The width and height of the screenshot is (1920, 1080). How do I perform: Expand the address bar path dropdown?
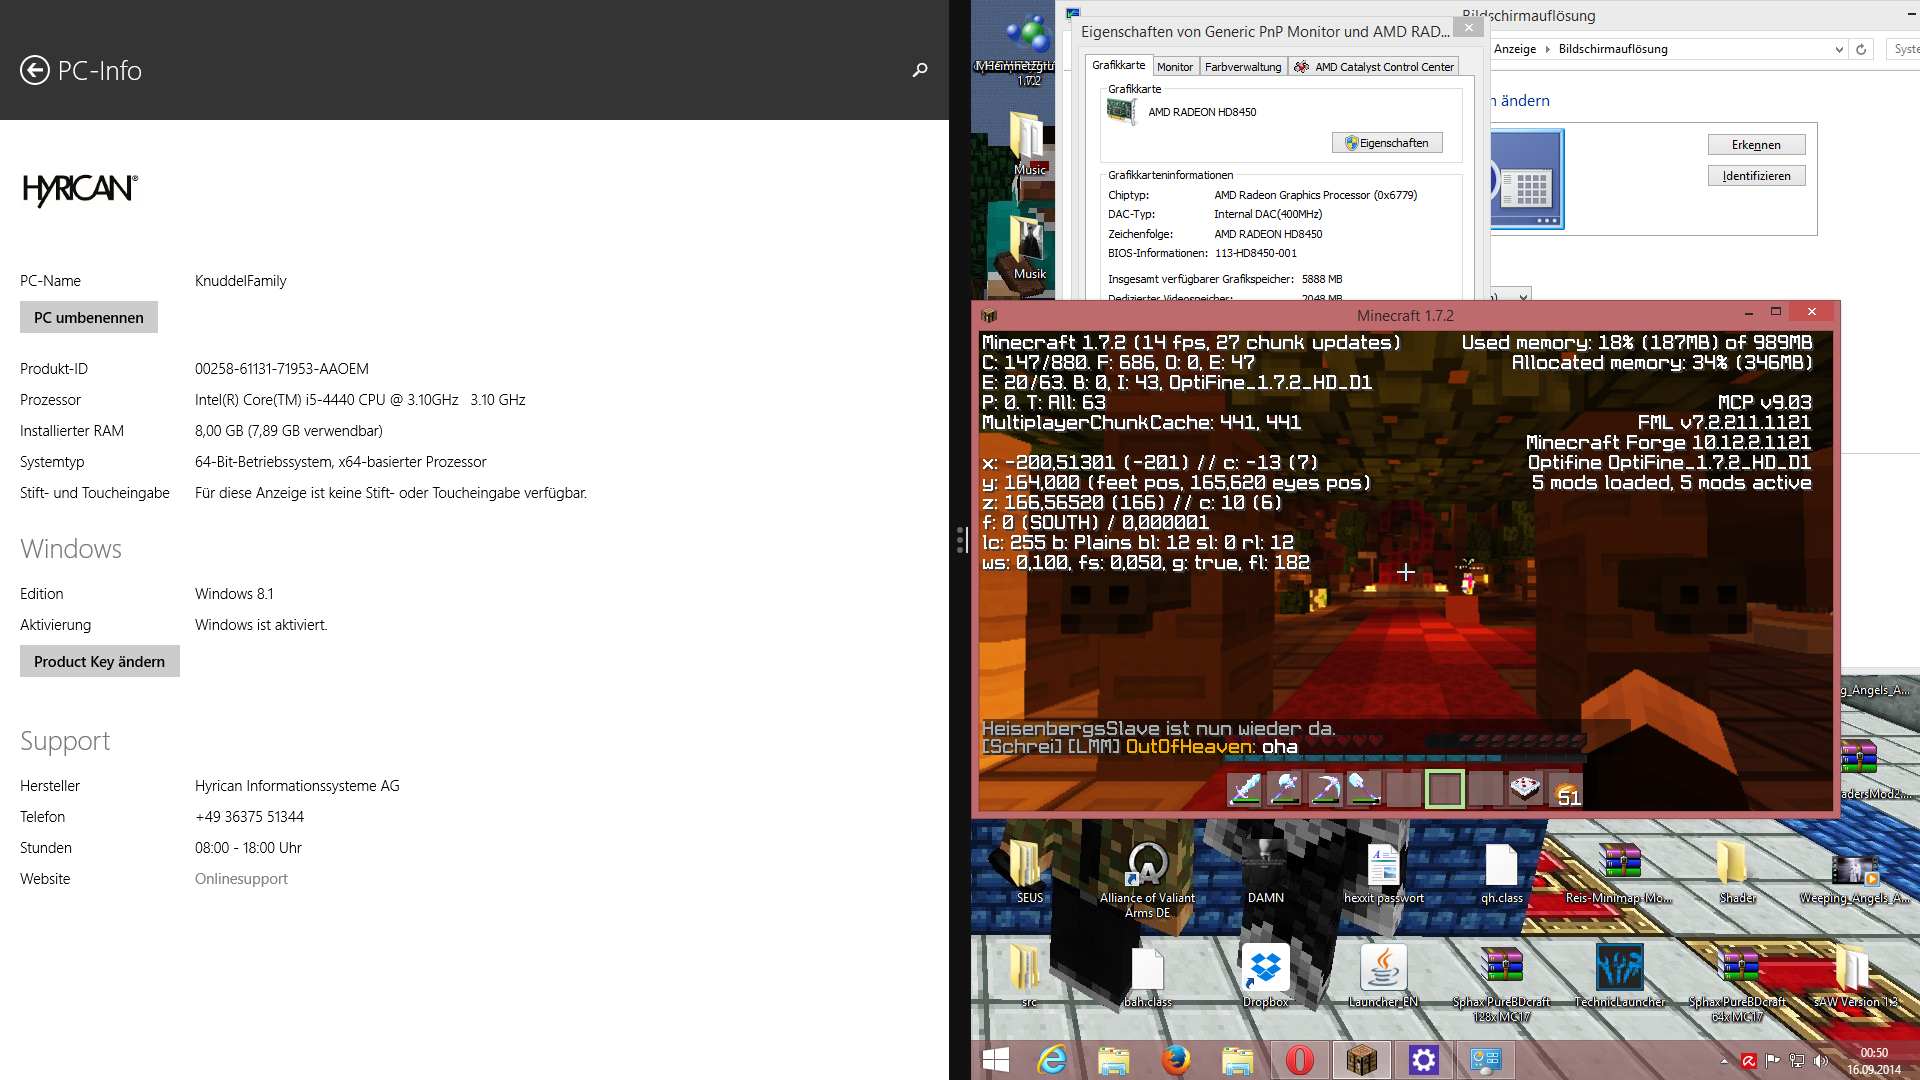(1838, 49)
